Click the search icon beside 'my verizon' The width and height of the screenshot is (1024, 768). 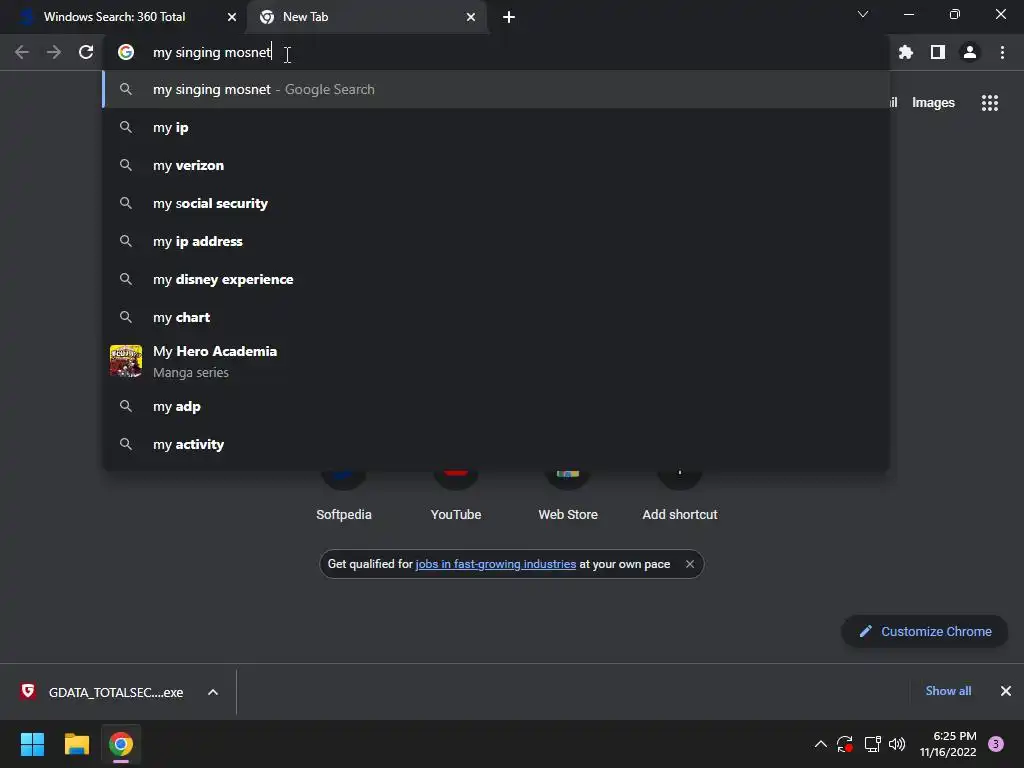pos(126,165)
